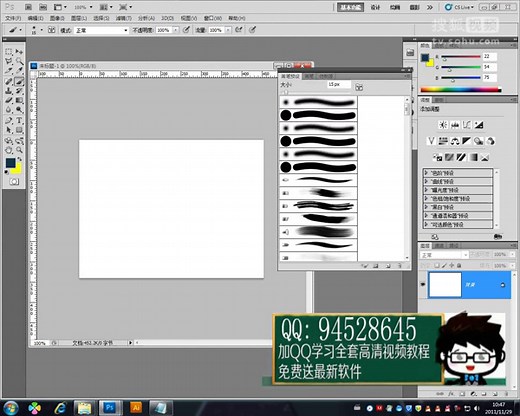Add a Photo Filter adjustment
The width and height of the screenshot is (520, 416).
pos(479,141)
